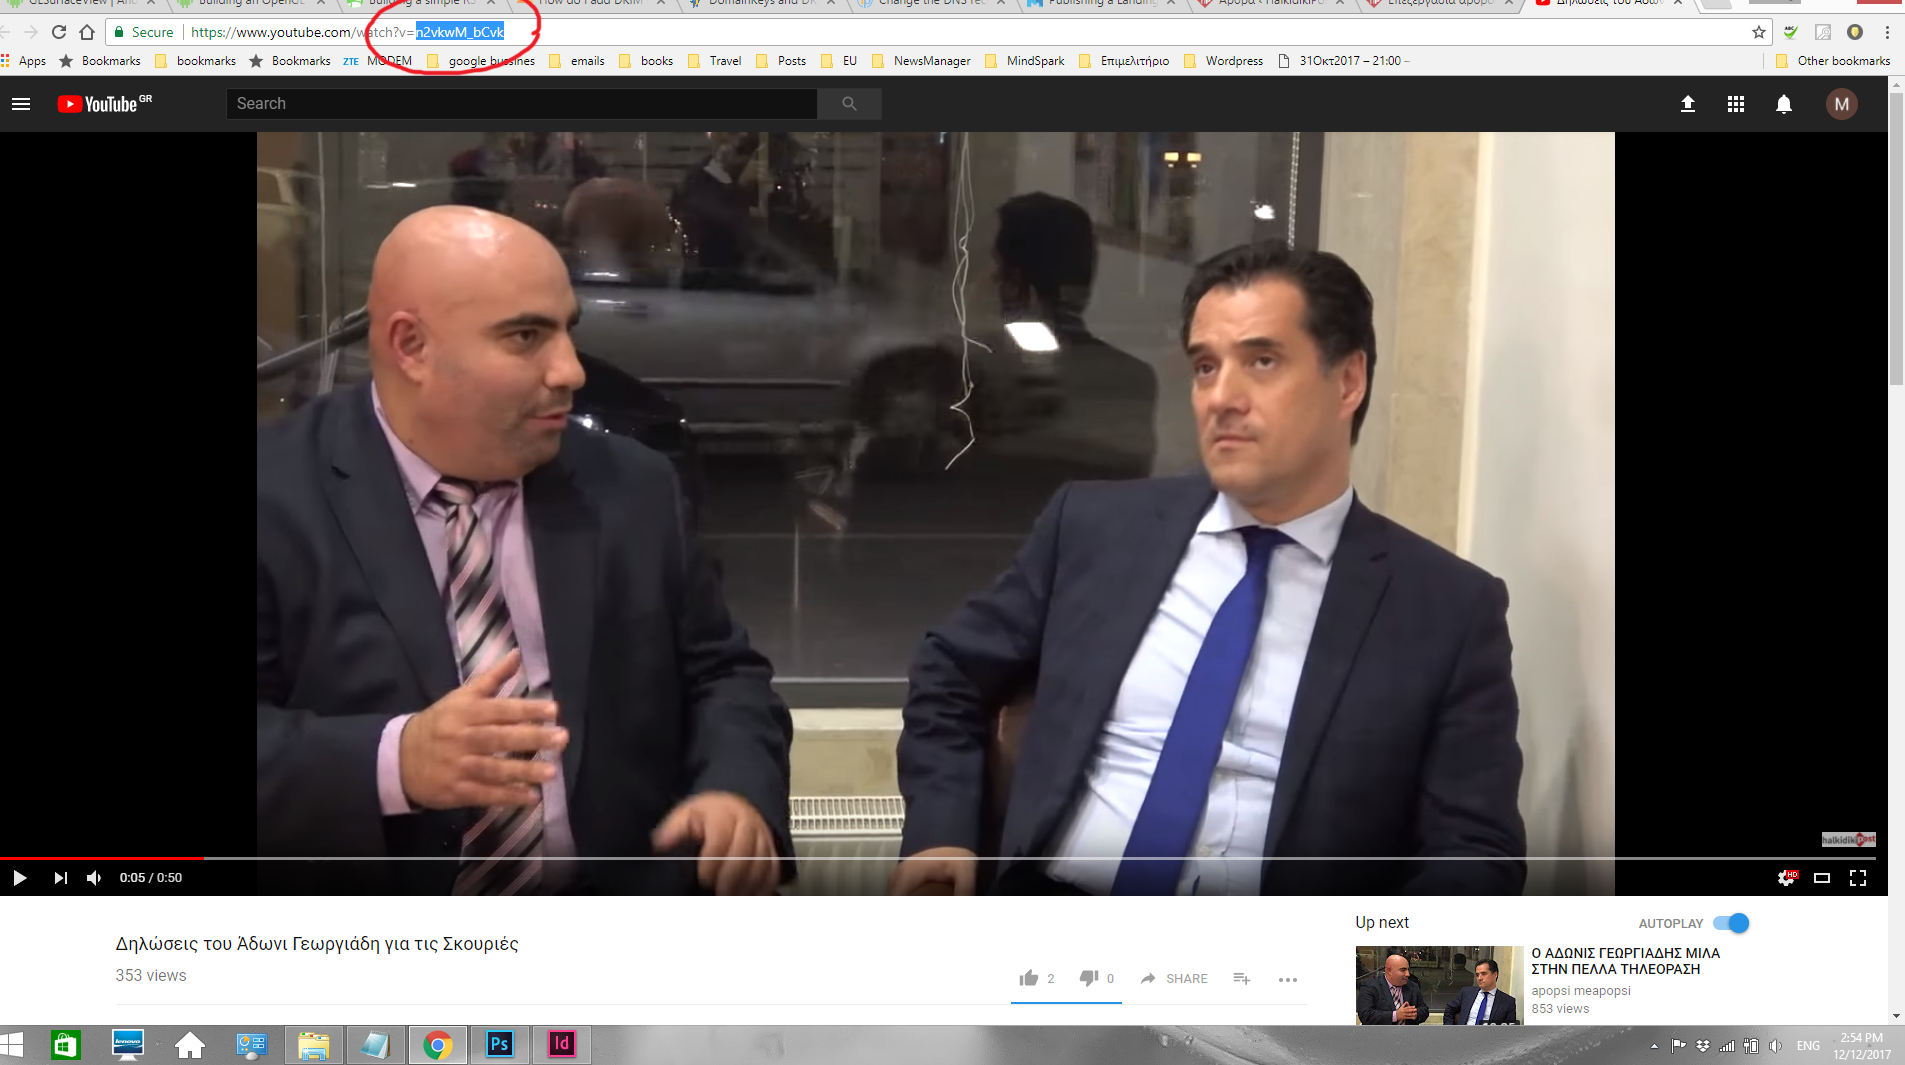Open the Other bookmarks folder
Screen dimensions: 1905x1065
pyautogui.click(x=1833, y=61)
